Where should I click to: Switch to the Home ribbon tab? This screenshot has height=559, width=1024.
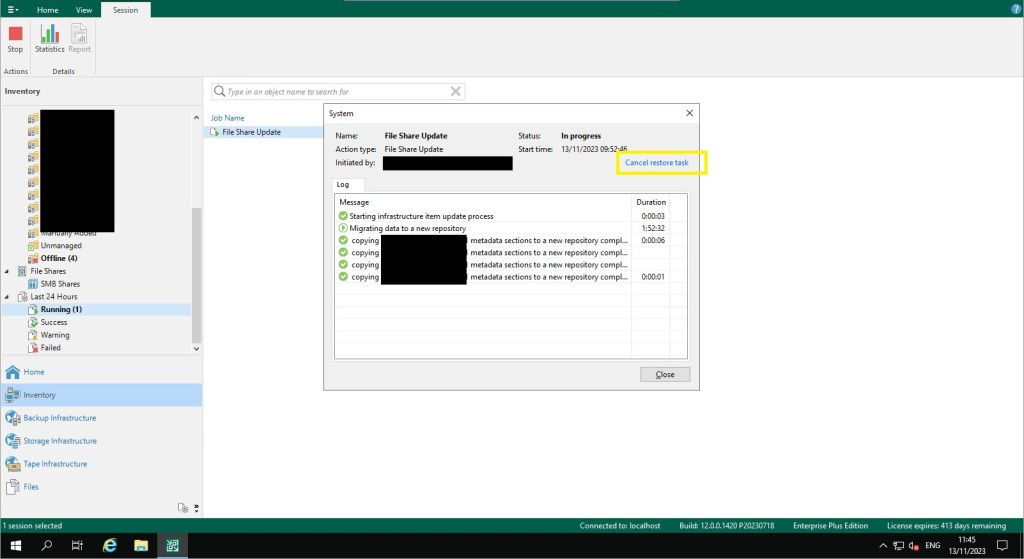[x=48, y=10]
